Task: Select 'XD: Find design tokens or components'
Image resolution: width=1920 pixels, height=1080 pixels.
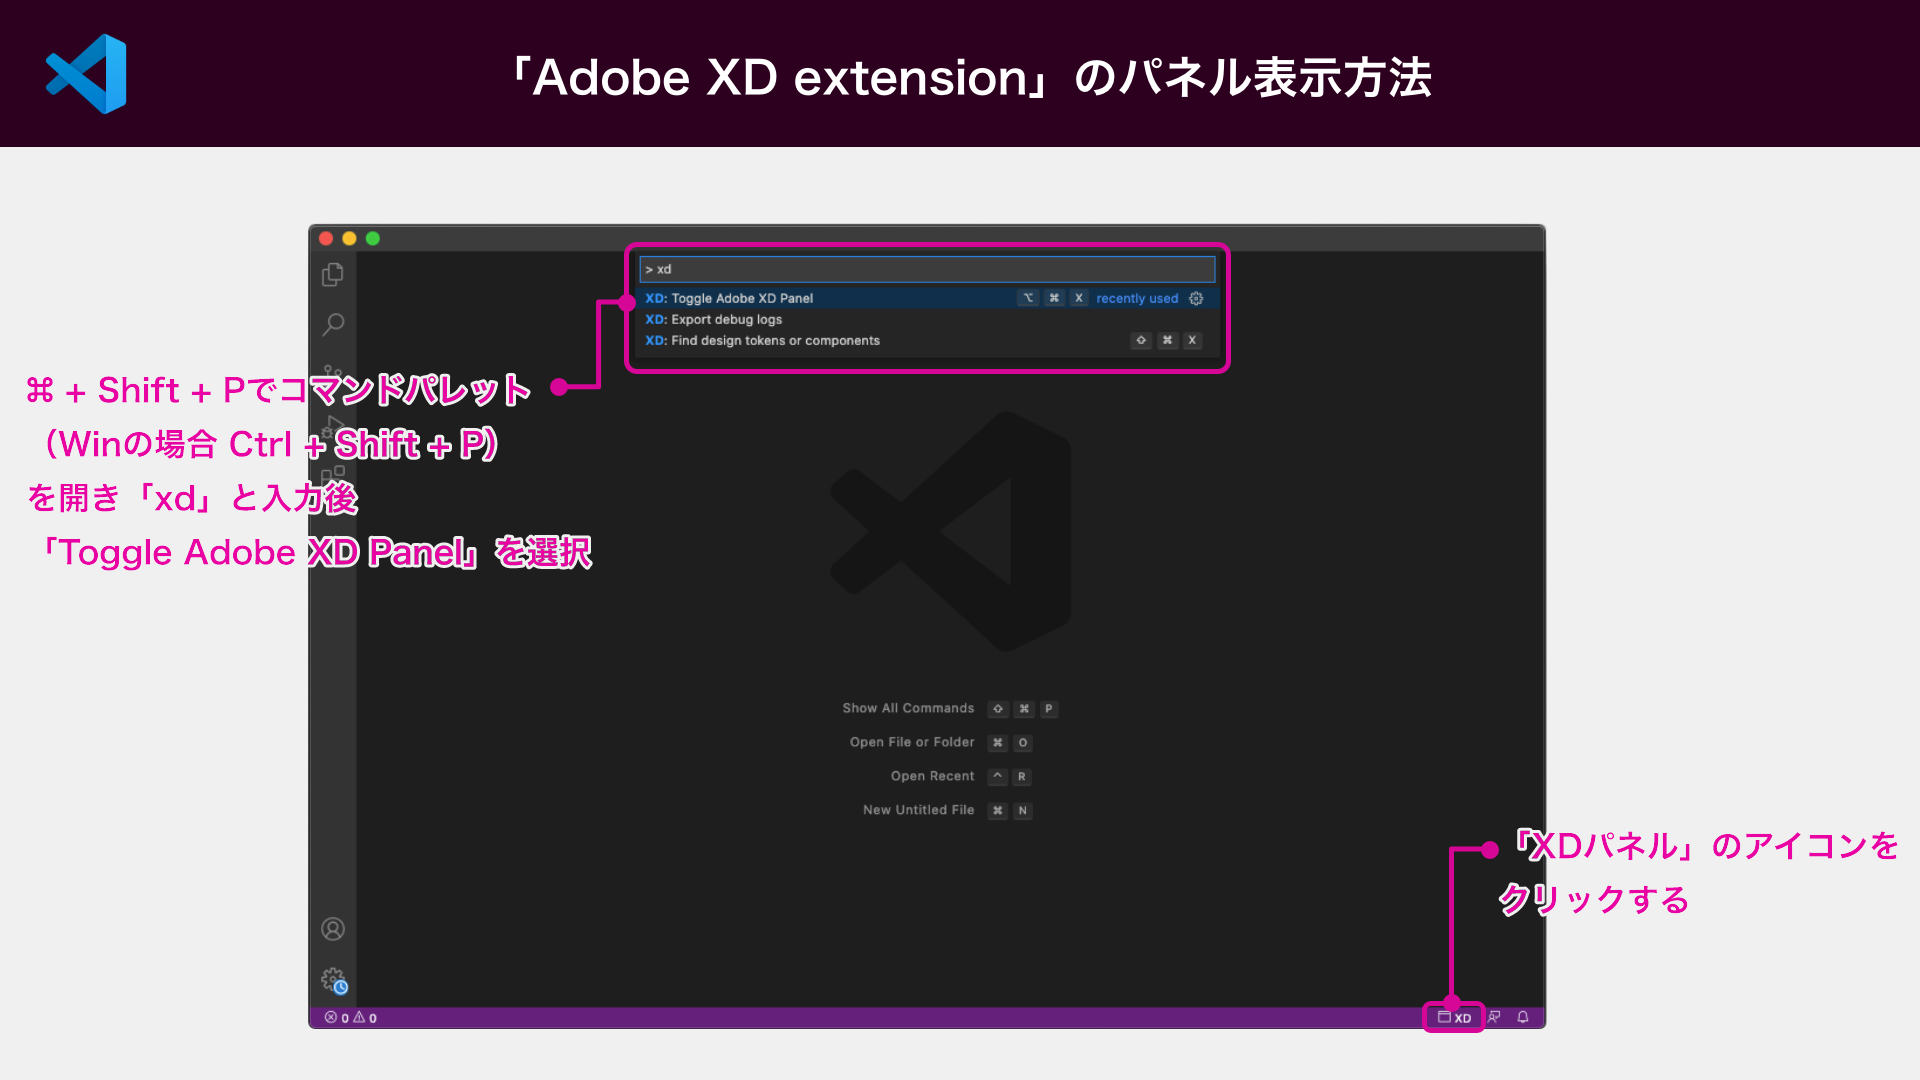Action: coord(927,340)
